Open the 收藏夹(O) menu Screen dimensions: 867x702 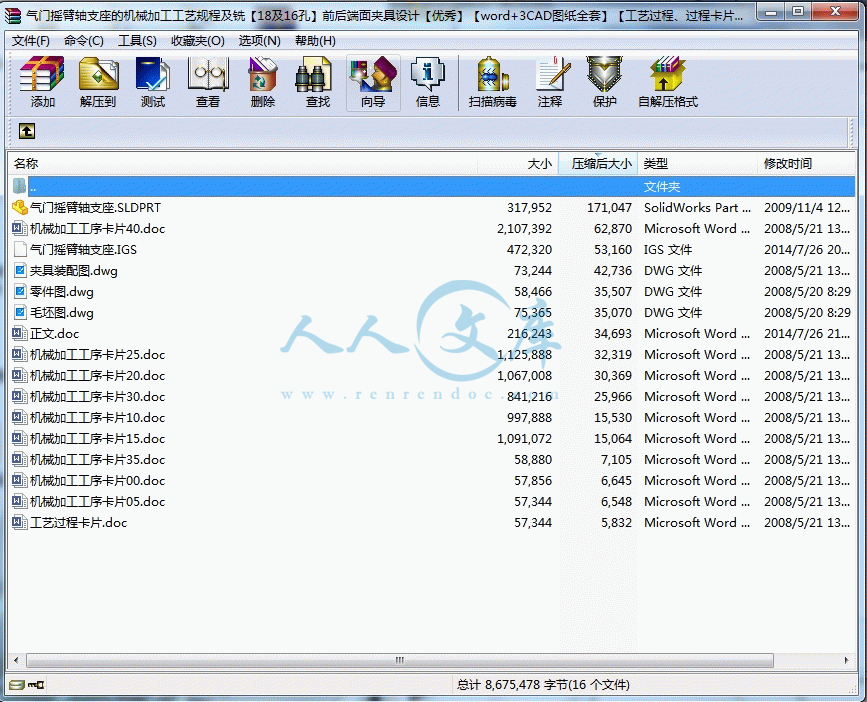(x=197, y=41)
